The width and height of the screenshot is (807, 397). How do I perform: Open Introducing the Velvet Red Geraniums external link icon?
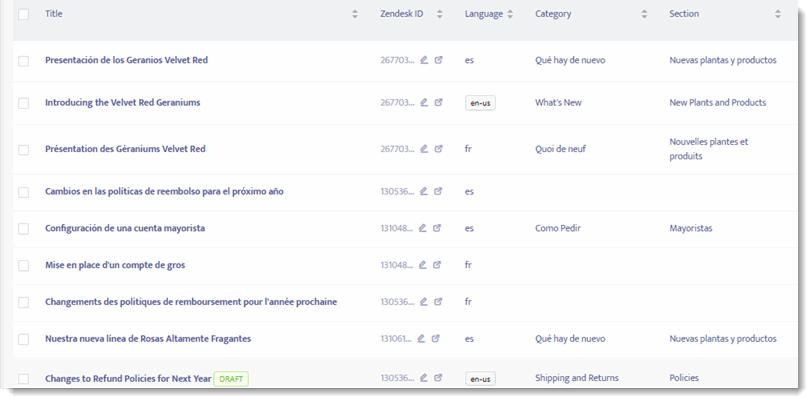pos(438,102)
